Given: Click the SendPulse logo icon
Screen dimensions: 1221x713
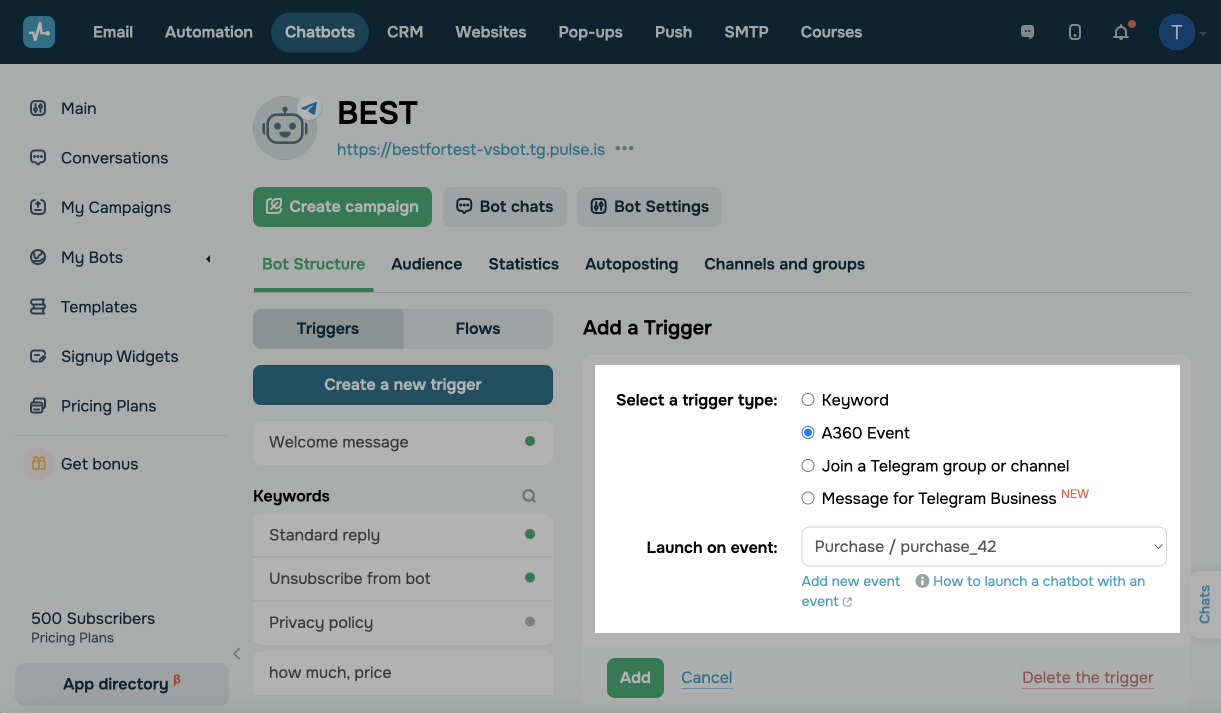Looking at the screenshot, I should pyautogui.click(x=39, y=32).
